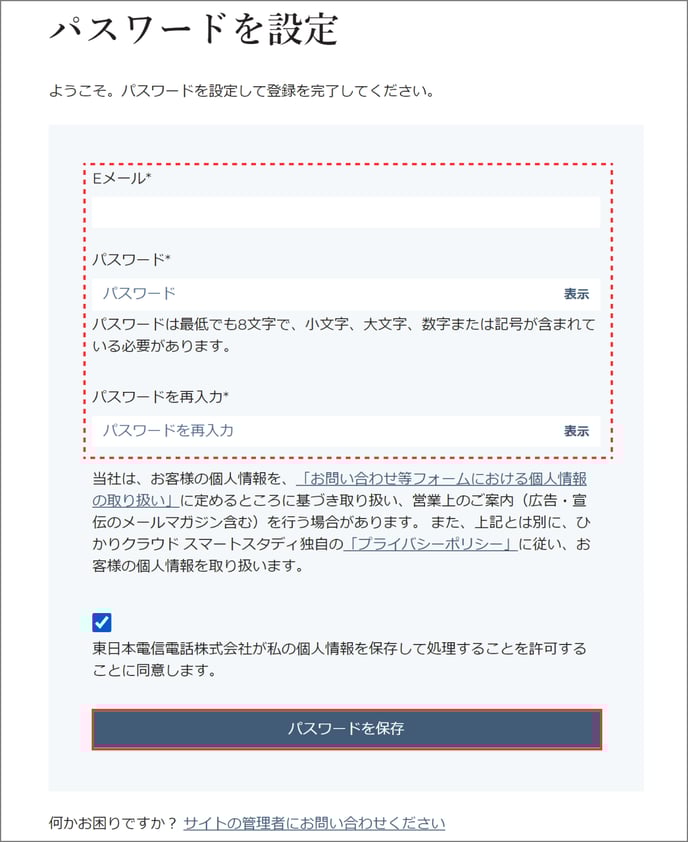
Task: Show the password via first 表示 toggle
Action: [x=576, y=294]
